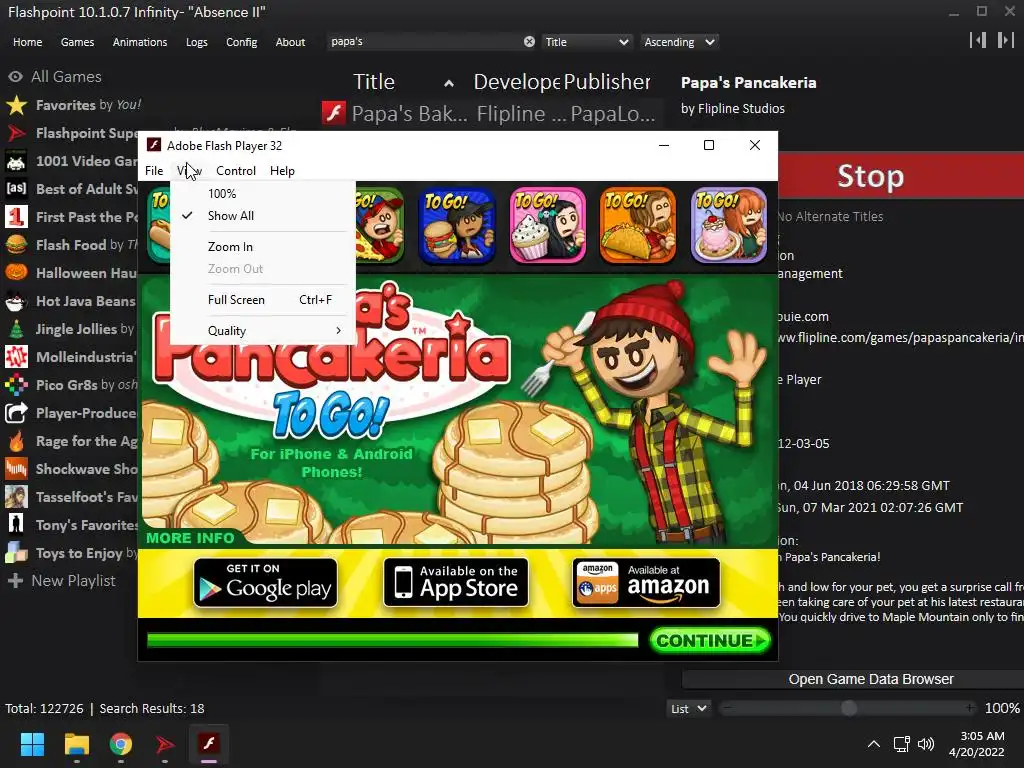Choose Full Screen from View menu

tap(263, 300)
